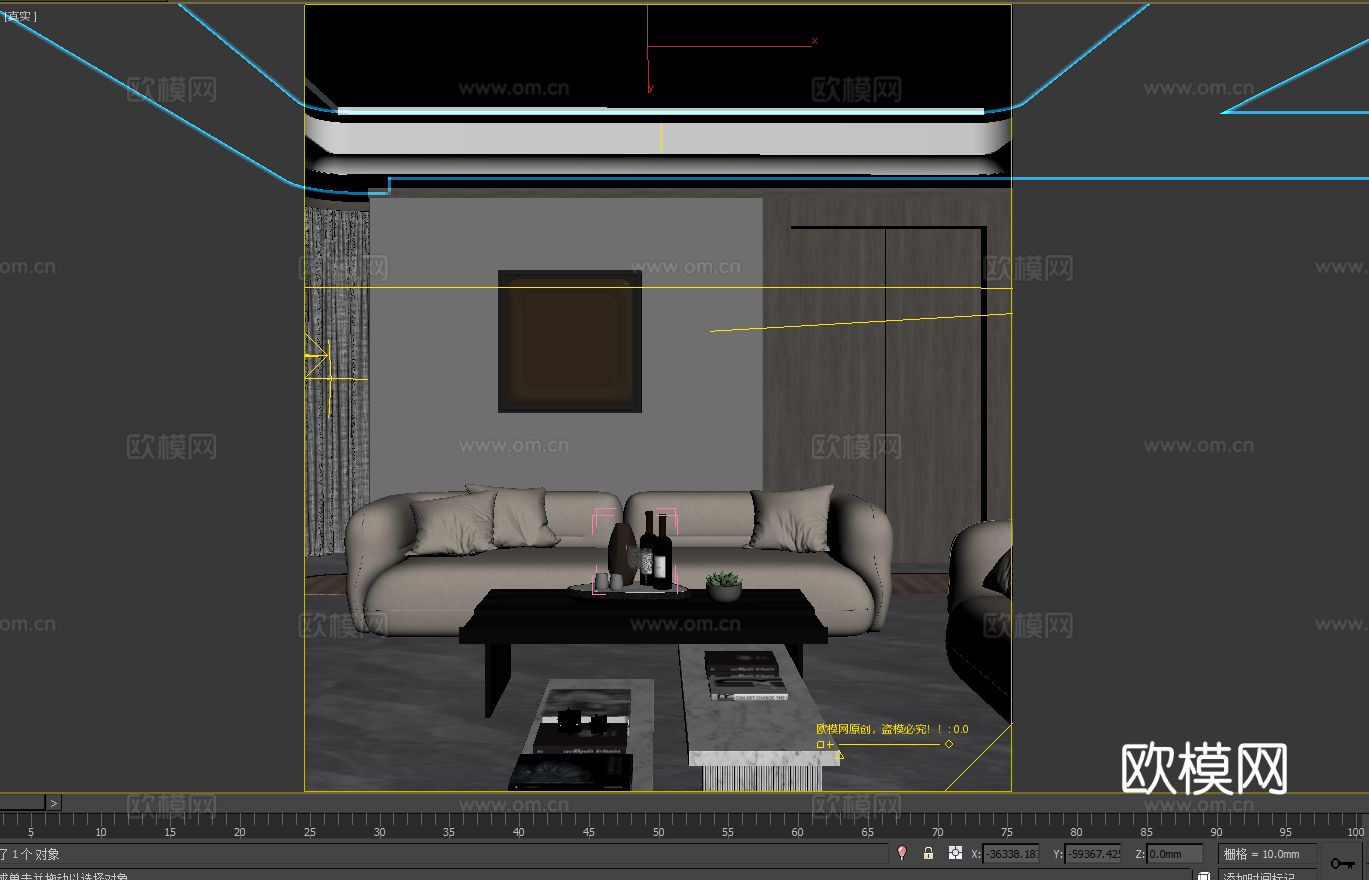
Task: Select the wine bottles on the coffee table
Action: point(656,552)
